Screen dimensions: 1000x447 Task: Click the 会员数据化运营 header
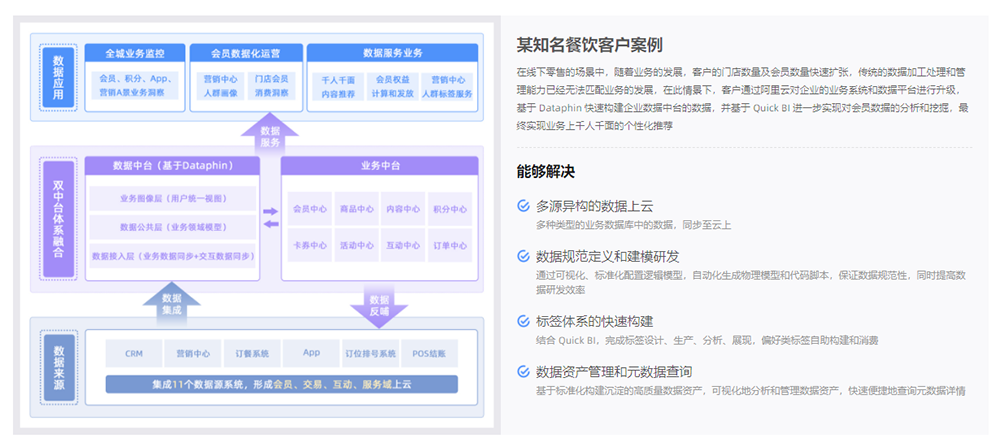coord(246,52)
